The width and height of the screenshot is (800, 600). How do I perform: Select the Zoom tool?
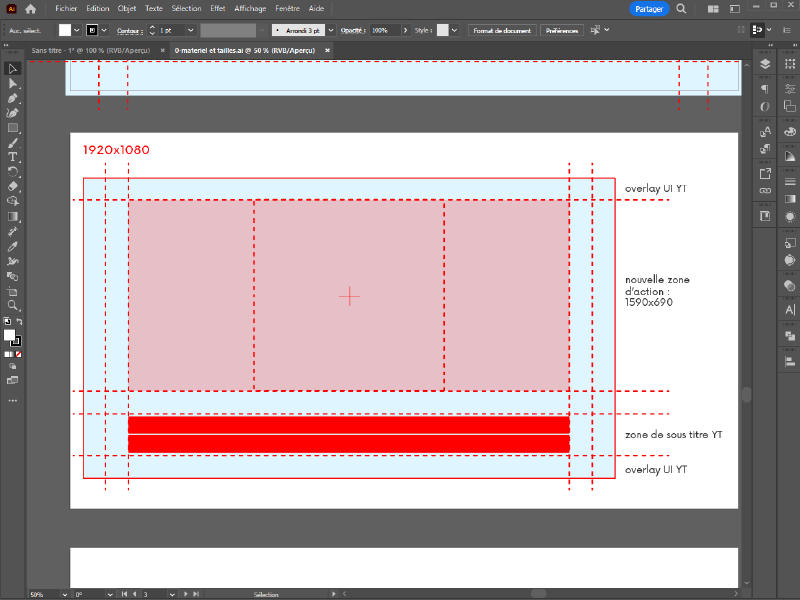(13, 305)
